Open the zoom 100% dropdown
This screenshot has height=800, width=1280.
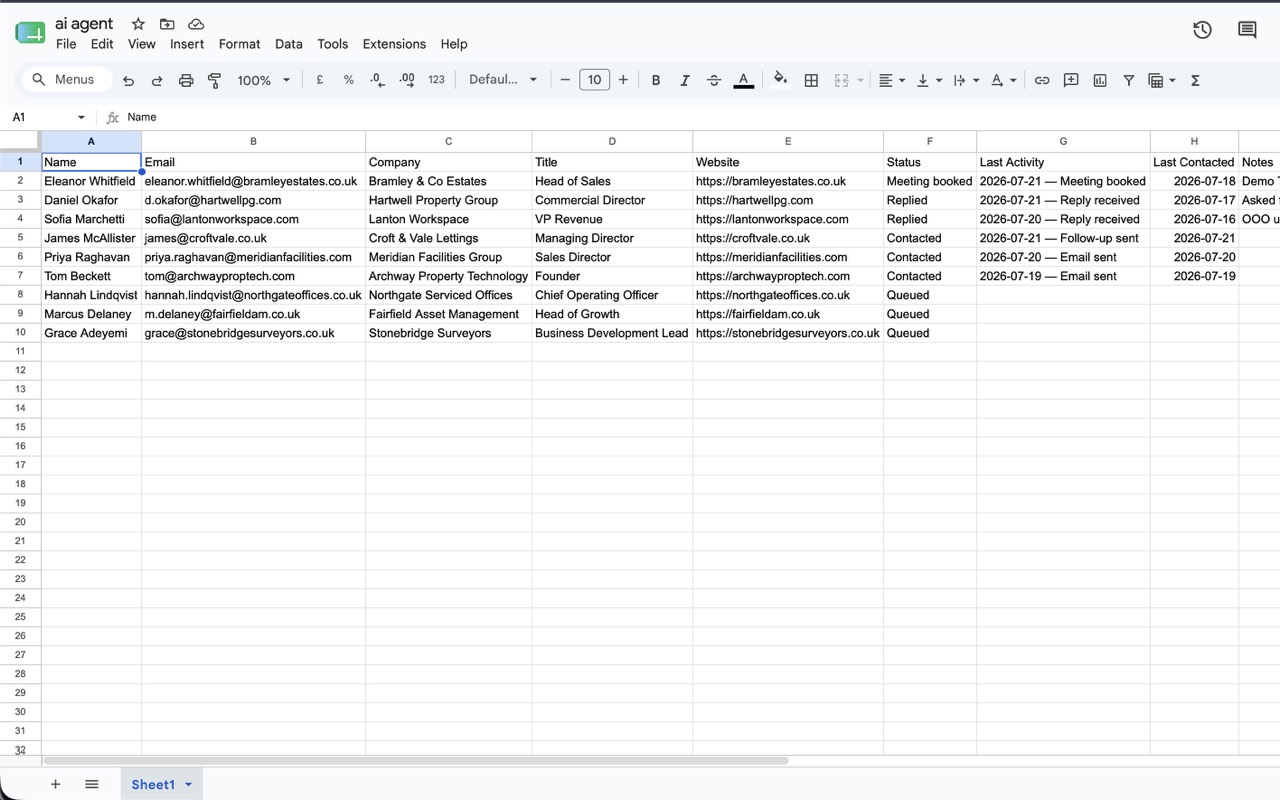(264, 80)
